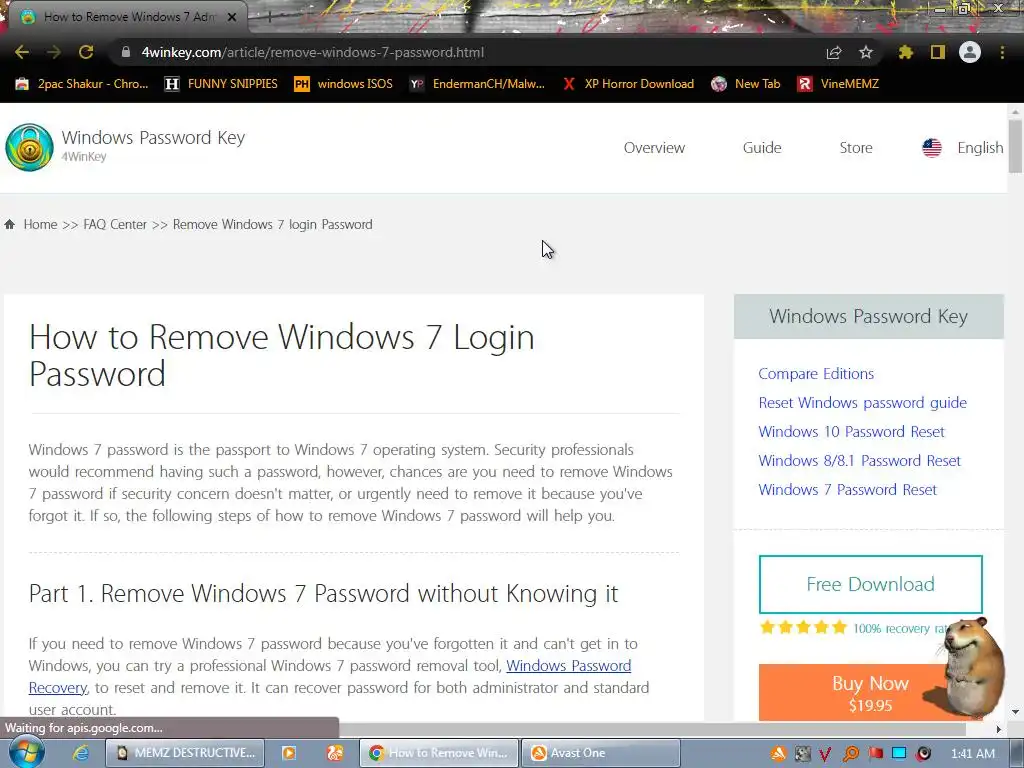Click the home icon in breadcrumb
Image resolution: width=1024 pixels, height=768 pixels.
10,225
